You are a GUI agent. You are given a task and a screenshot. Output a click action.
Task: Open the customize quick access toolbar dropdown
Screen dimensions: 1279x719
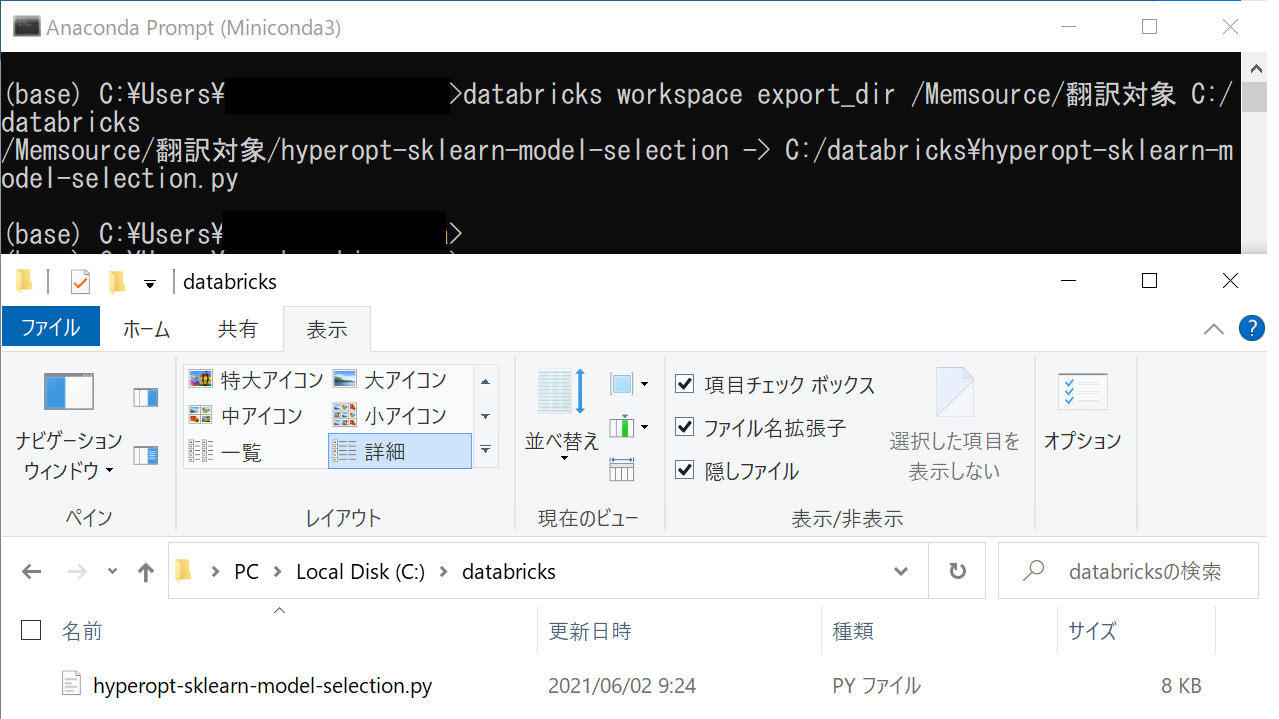pos(150,284)
